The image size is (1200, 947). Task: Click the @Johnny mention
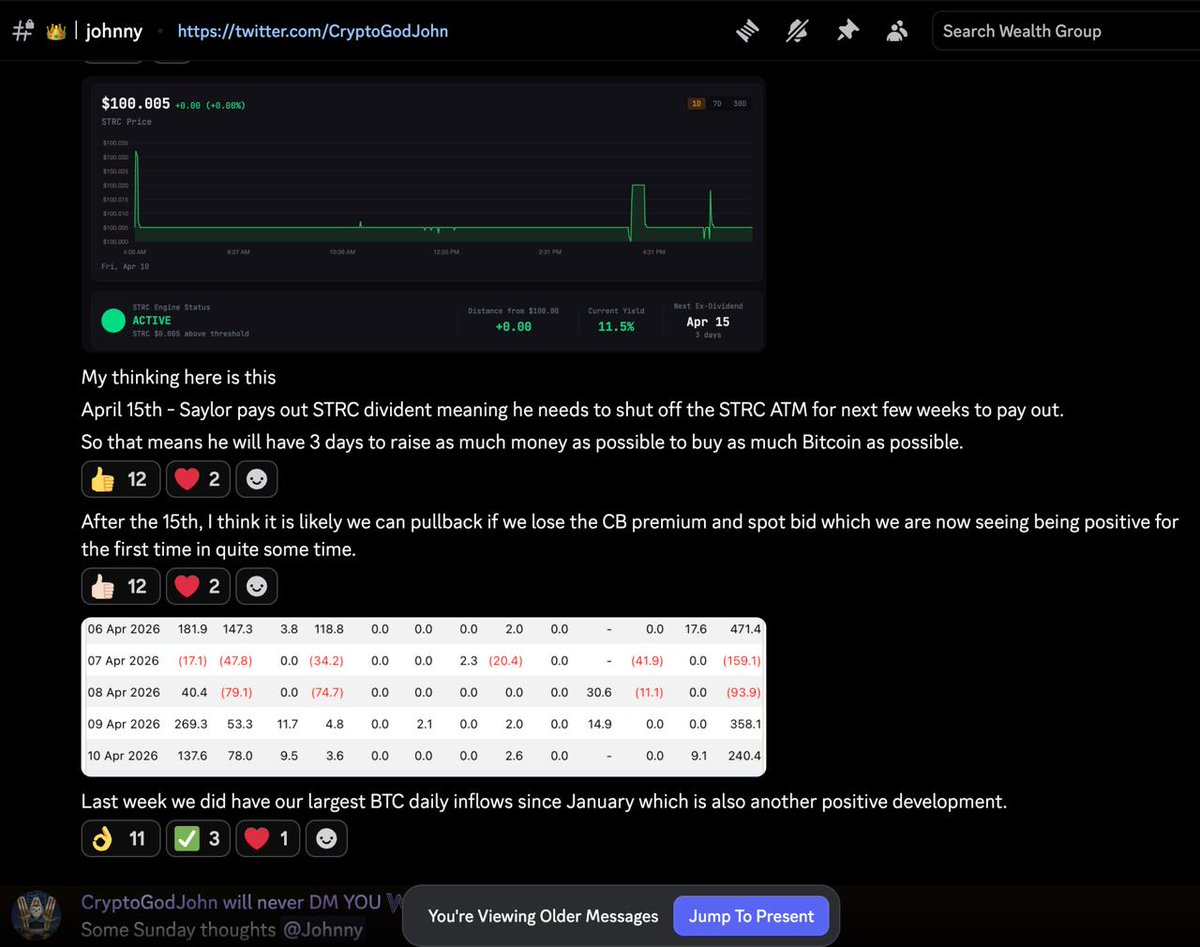(x=322, y=929)
